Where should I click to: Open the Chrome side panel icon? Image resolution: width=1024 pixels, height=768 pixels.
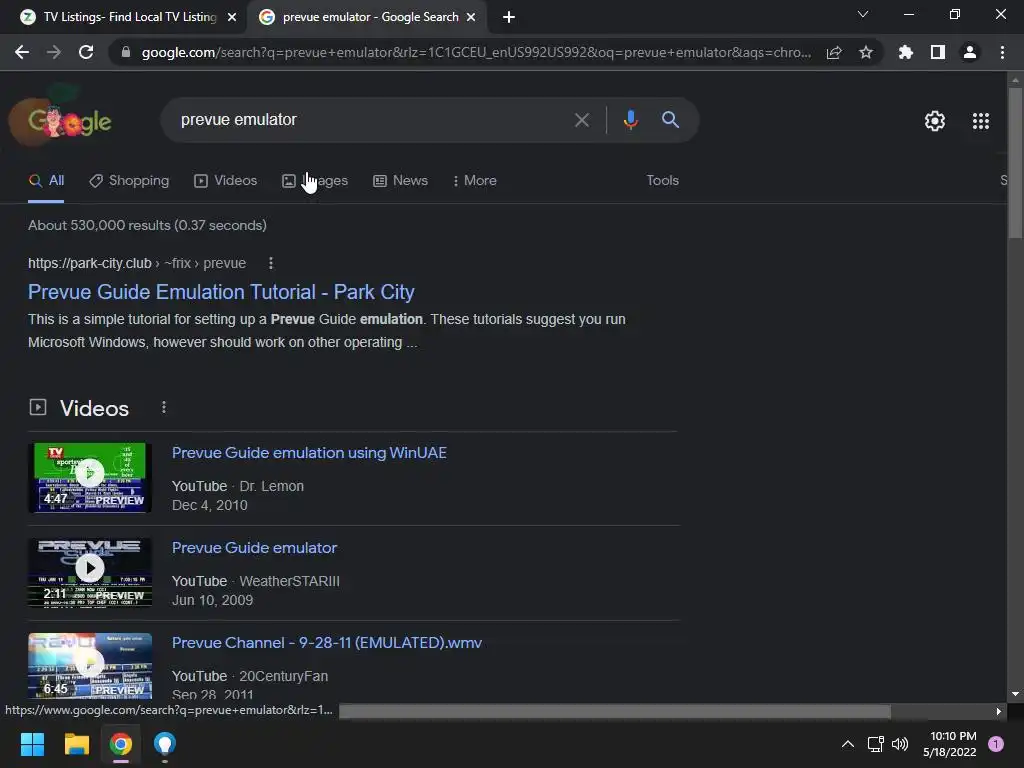point(938,52)
